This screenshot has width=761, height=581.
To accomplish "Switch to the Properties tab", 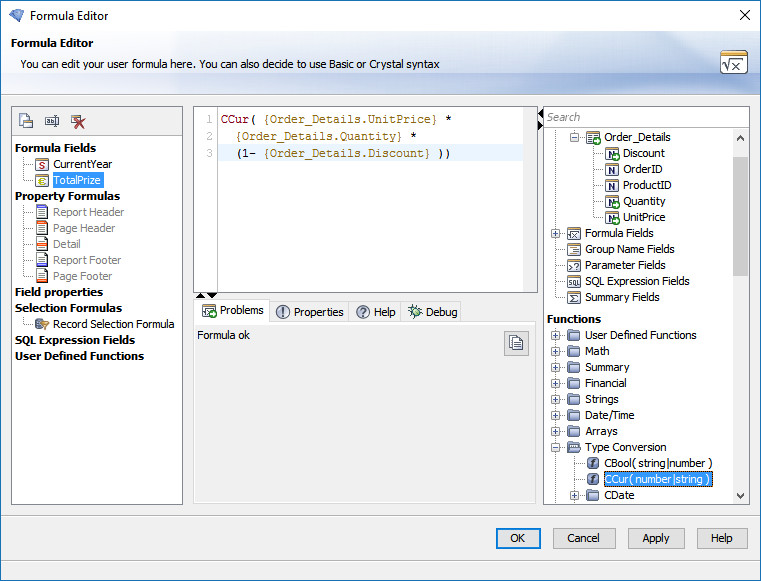I will click(x=310, y=312).
